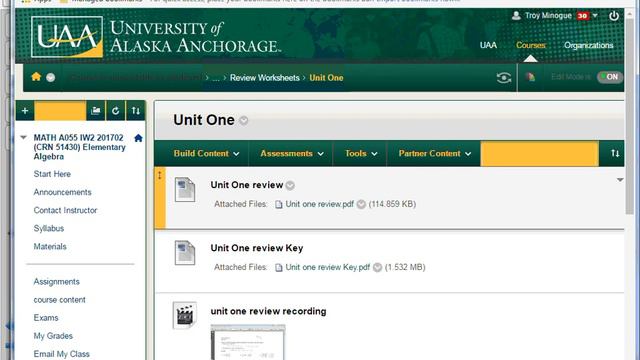The image size is (640, 360).
Task: Open unit one review recording thumbnail
Action: tap(248, 342)
